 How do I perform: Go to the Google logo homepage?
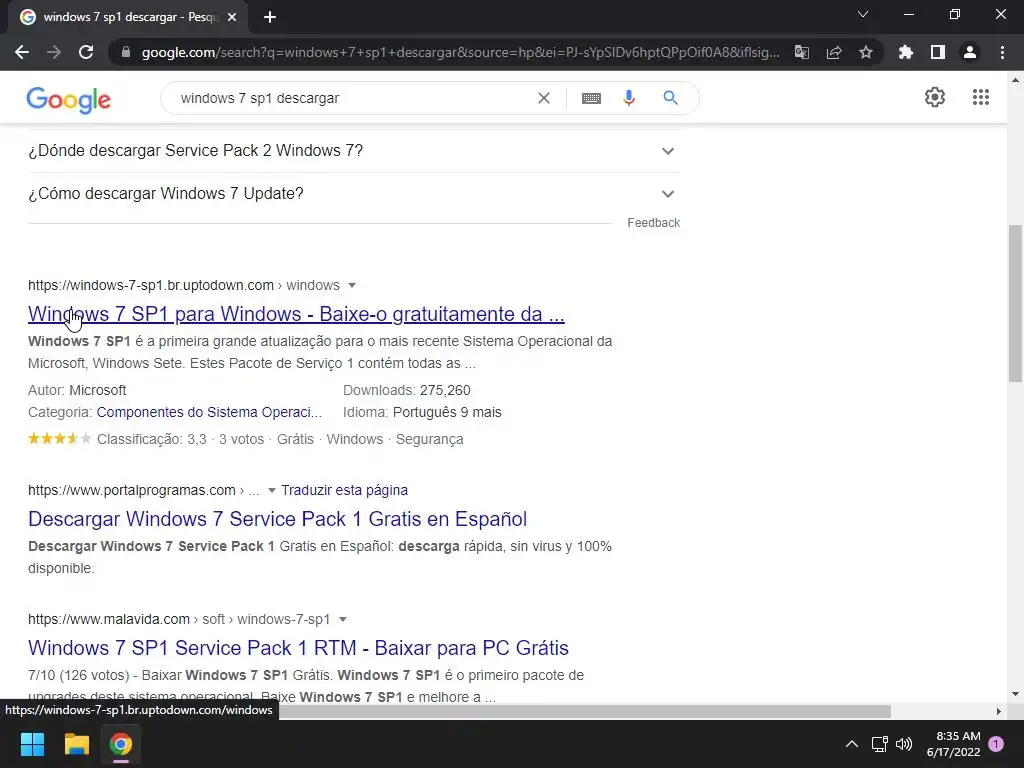69,99
